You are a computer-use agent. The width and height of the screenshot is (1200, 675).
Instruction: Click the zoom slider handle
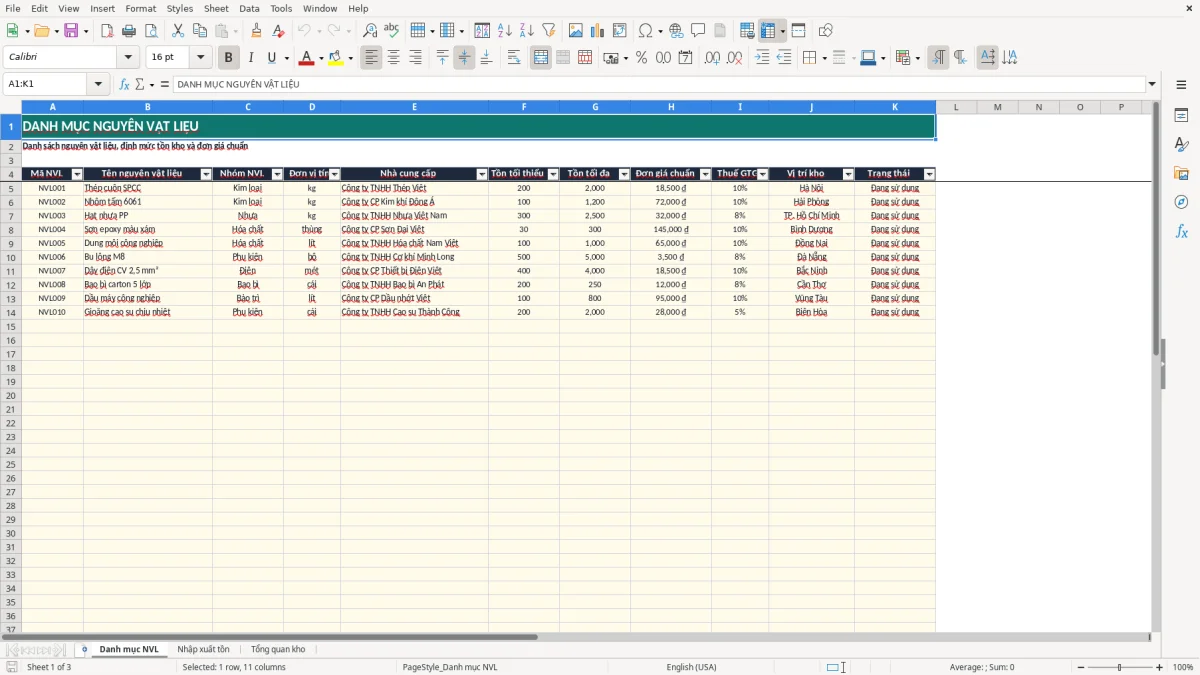coord(1120,667)
